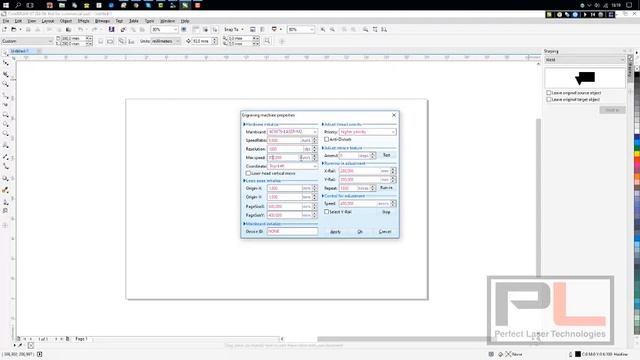The width and height of the screenshot is (640, 360).
Task: Click the Cancel button in dialog
Action: pyautogui.click(x=385, y=232)
